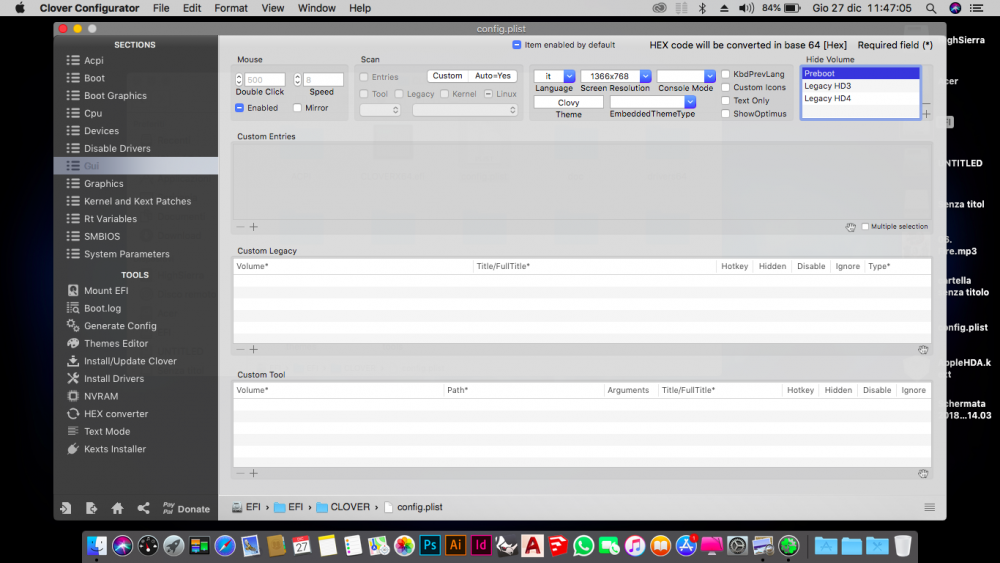Open the Boot section
1000x563 pixels.
pos(94,78)
